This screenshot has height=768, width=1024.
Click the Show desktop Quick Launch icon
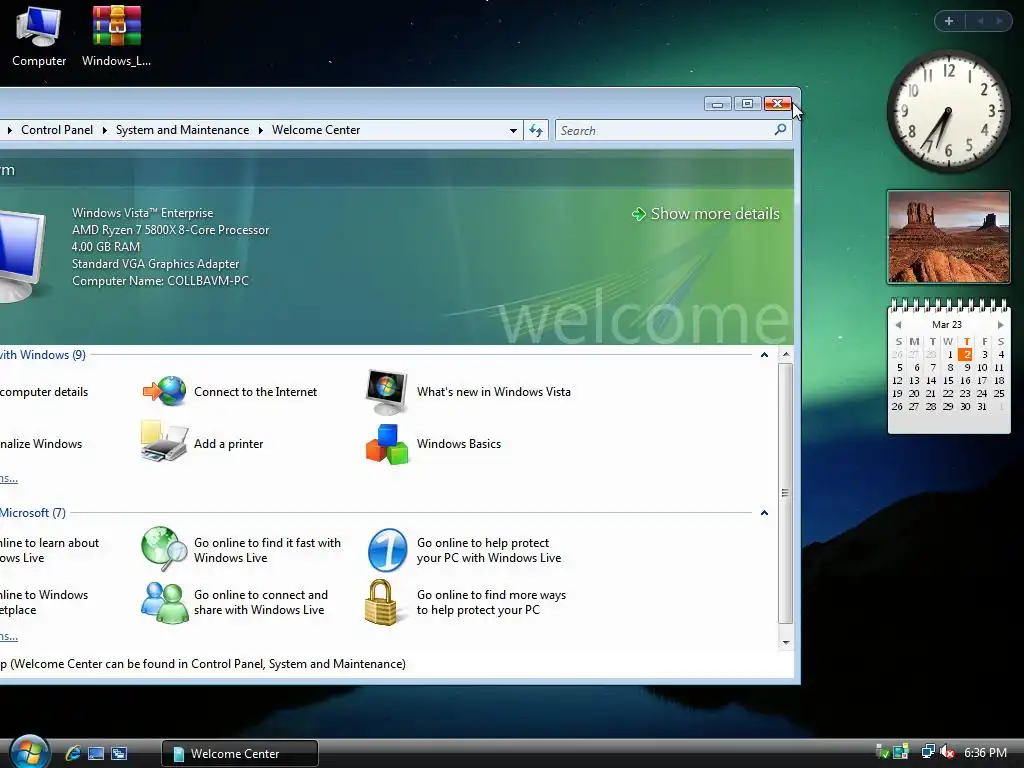pos(96,753)
